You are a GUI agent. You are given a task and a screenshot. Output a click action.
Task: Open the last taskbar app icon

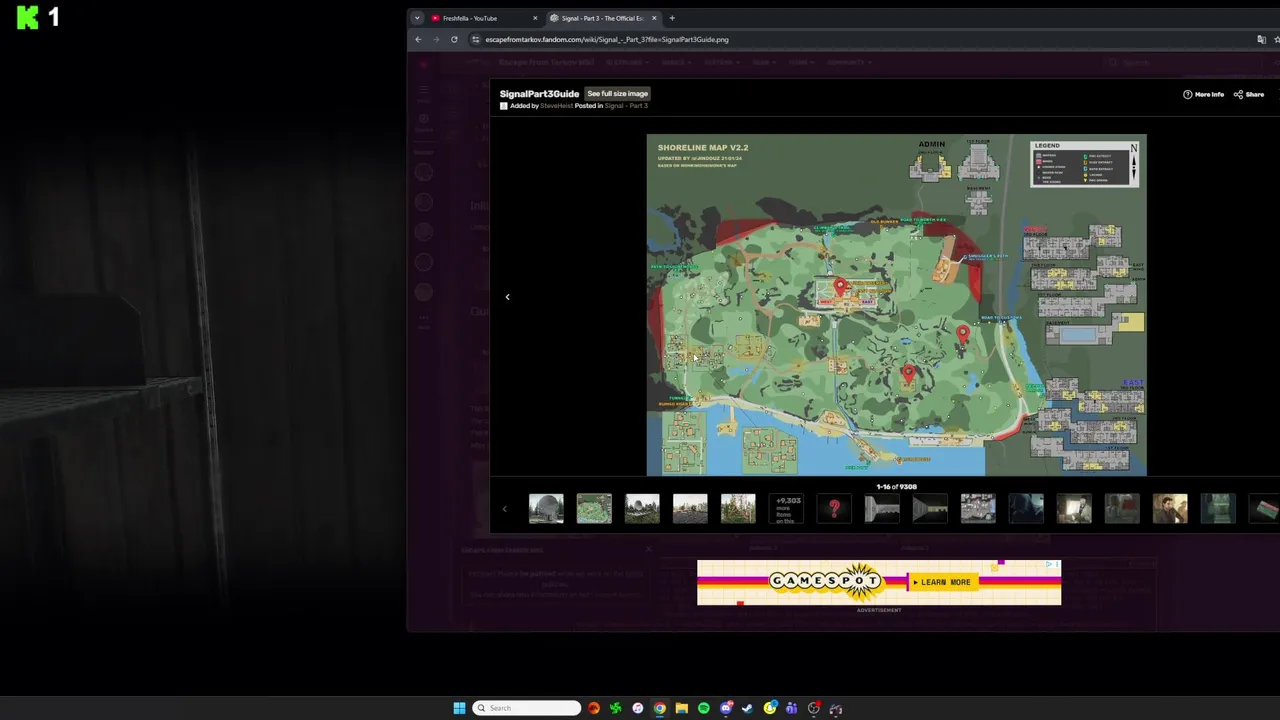click(x=836, y=708)
